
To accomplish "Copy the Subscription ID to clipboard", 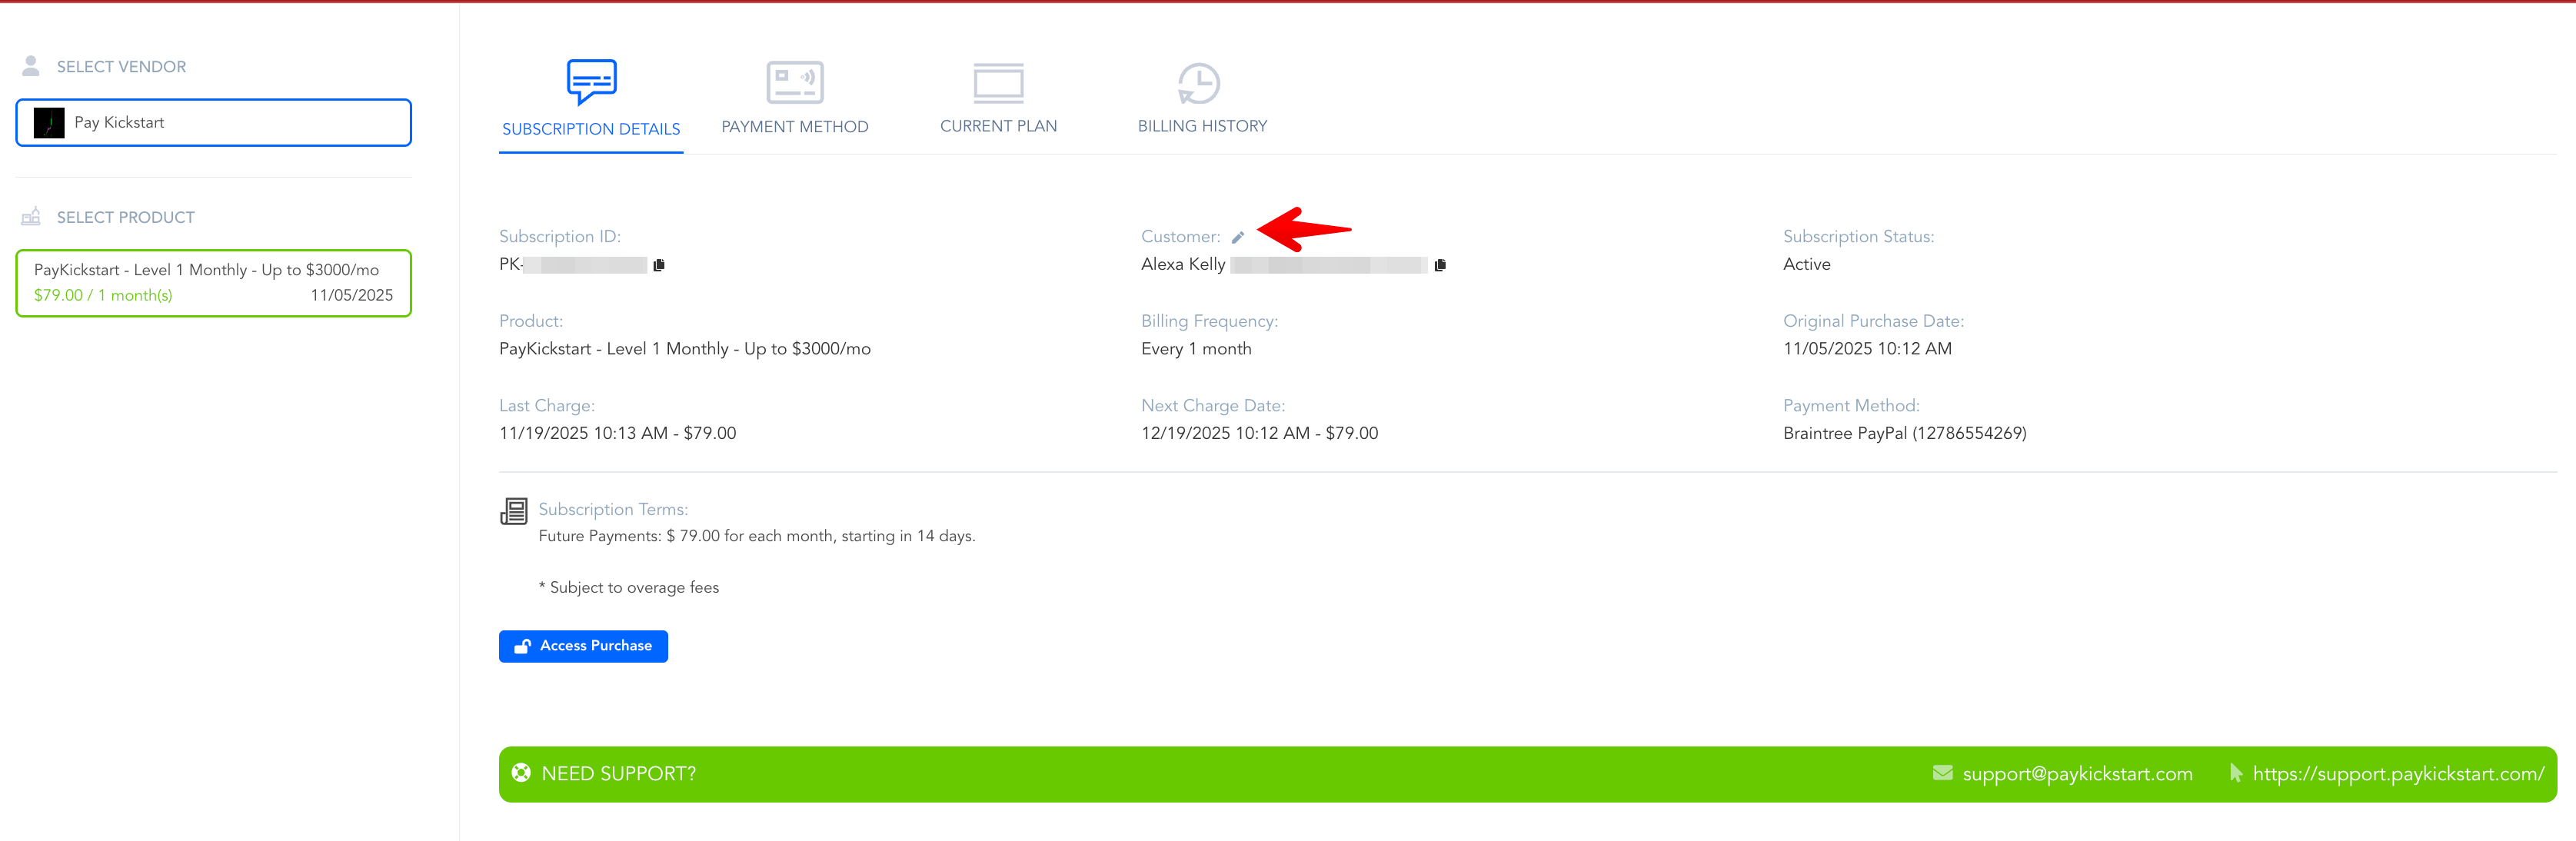I will coord(659,265).
